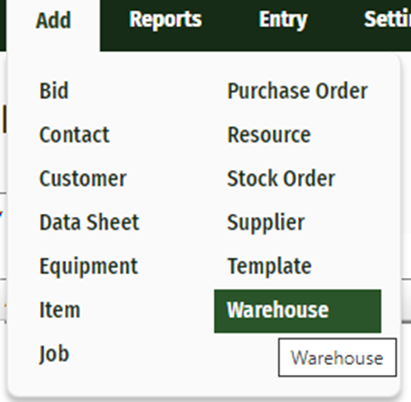Open the Add menu tab

coord(53,21)
